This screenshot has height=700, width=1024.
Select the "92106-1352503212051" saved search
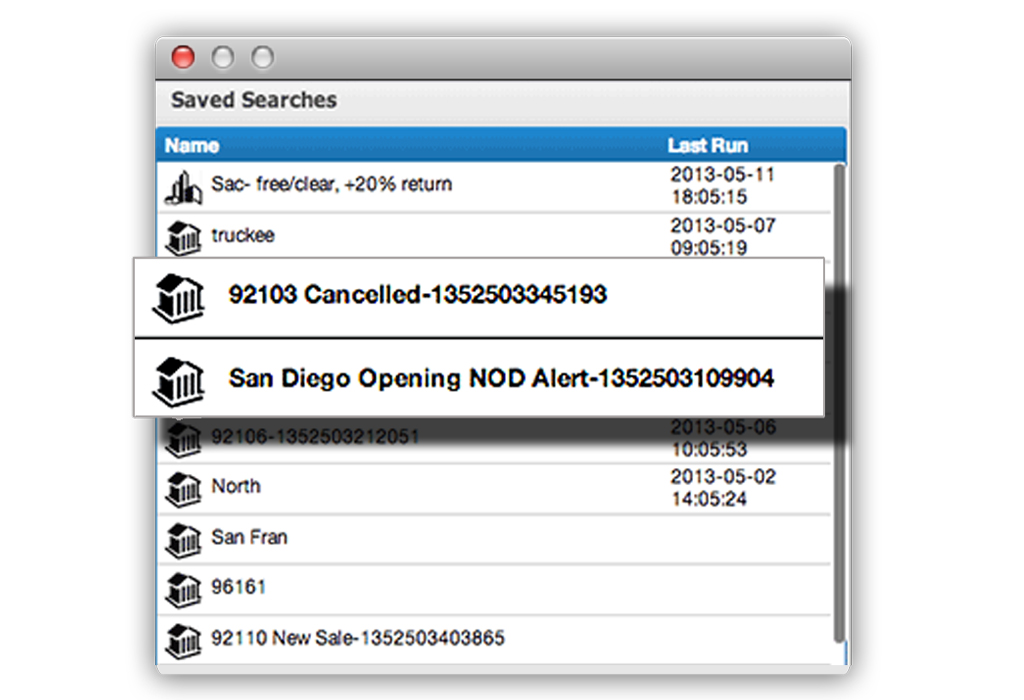315,437
